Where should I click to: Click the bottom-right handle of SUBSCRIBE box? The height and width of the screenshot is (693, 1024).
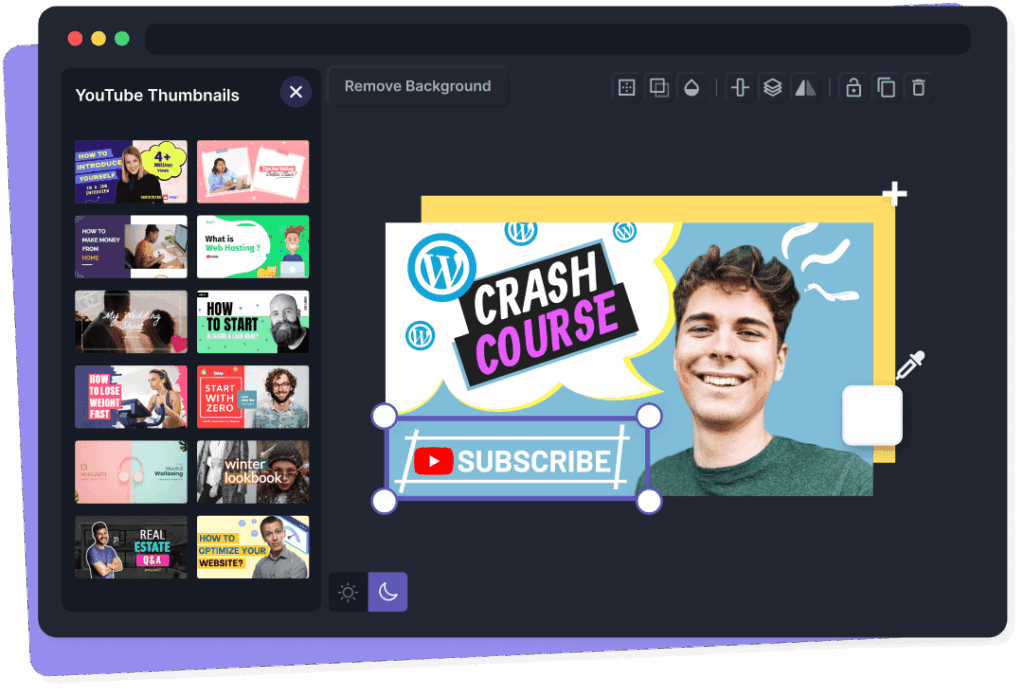point(648,502)
